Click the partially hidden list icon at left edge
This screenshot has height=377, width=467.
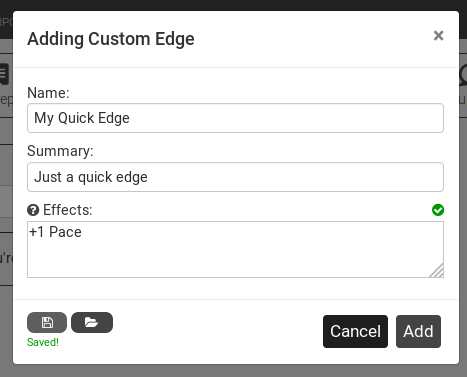pos(4,74)
